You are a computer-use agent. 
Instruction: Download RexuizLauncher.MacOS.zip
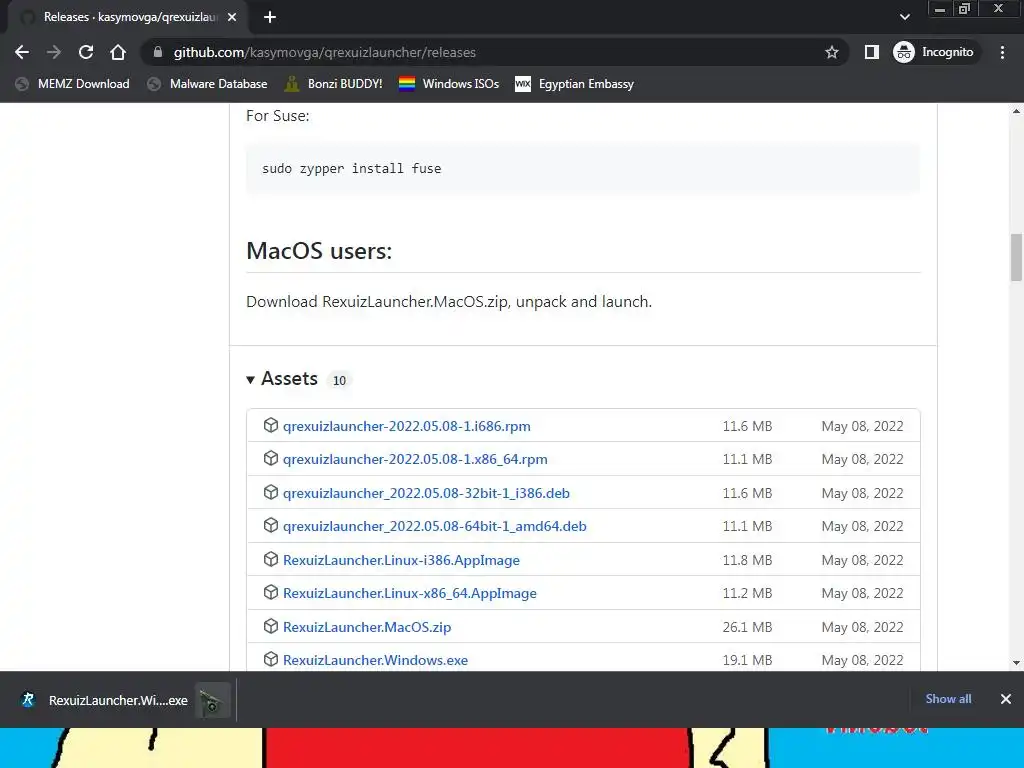(366, 627)
